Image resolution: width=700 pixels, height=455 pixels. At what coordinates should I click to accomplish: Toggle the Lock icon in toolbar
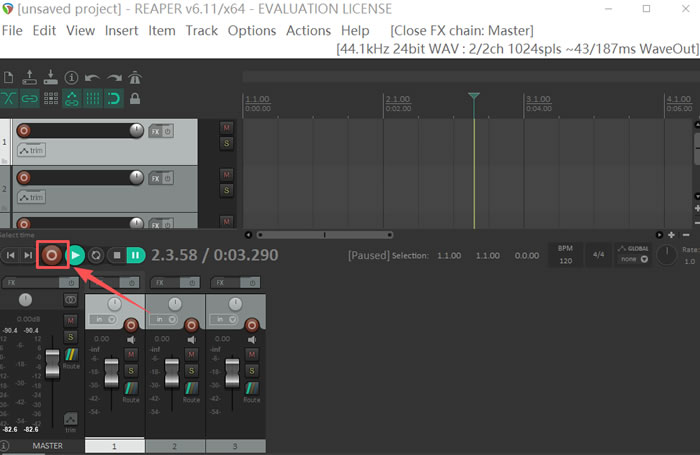tap(135, 98)
